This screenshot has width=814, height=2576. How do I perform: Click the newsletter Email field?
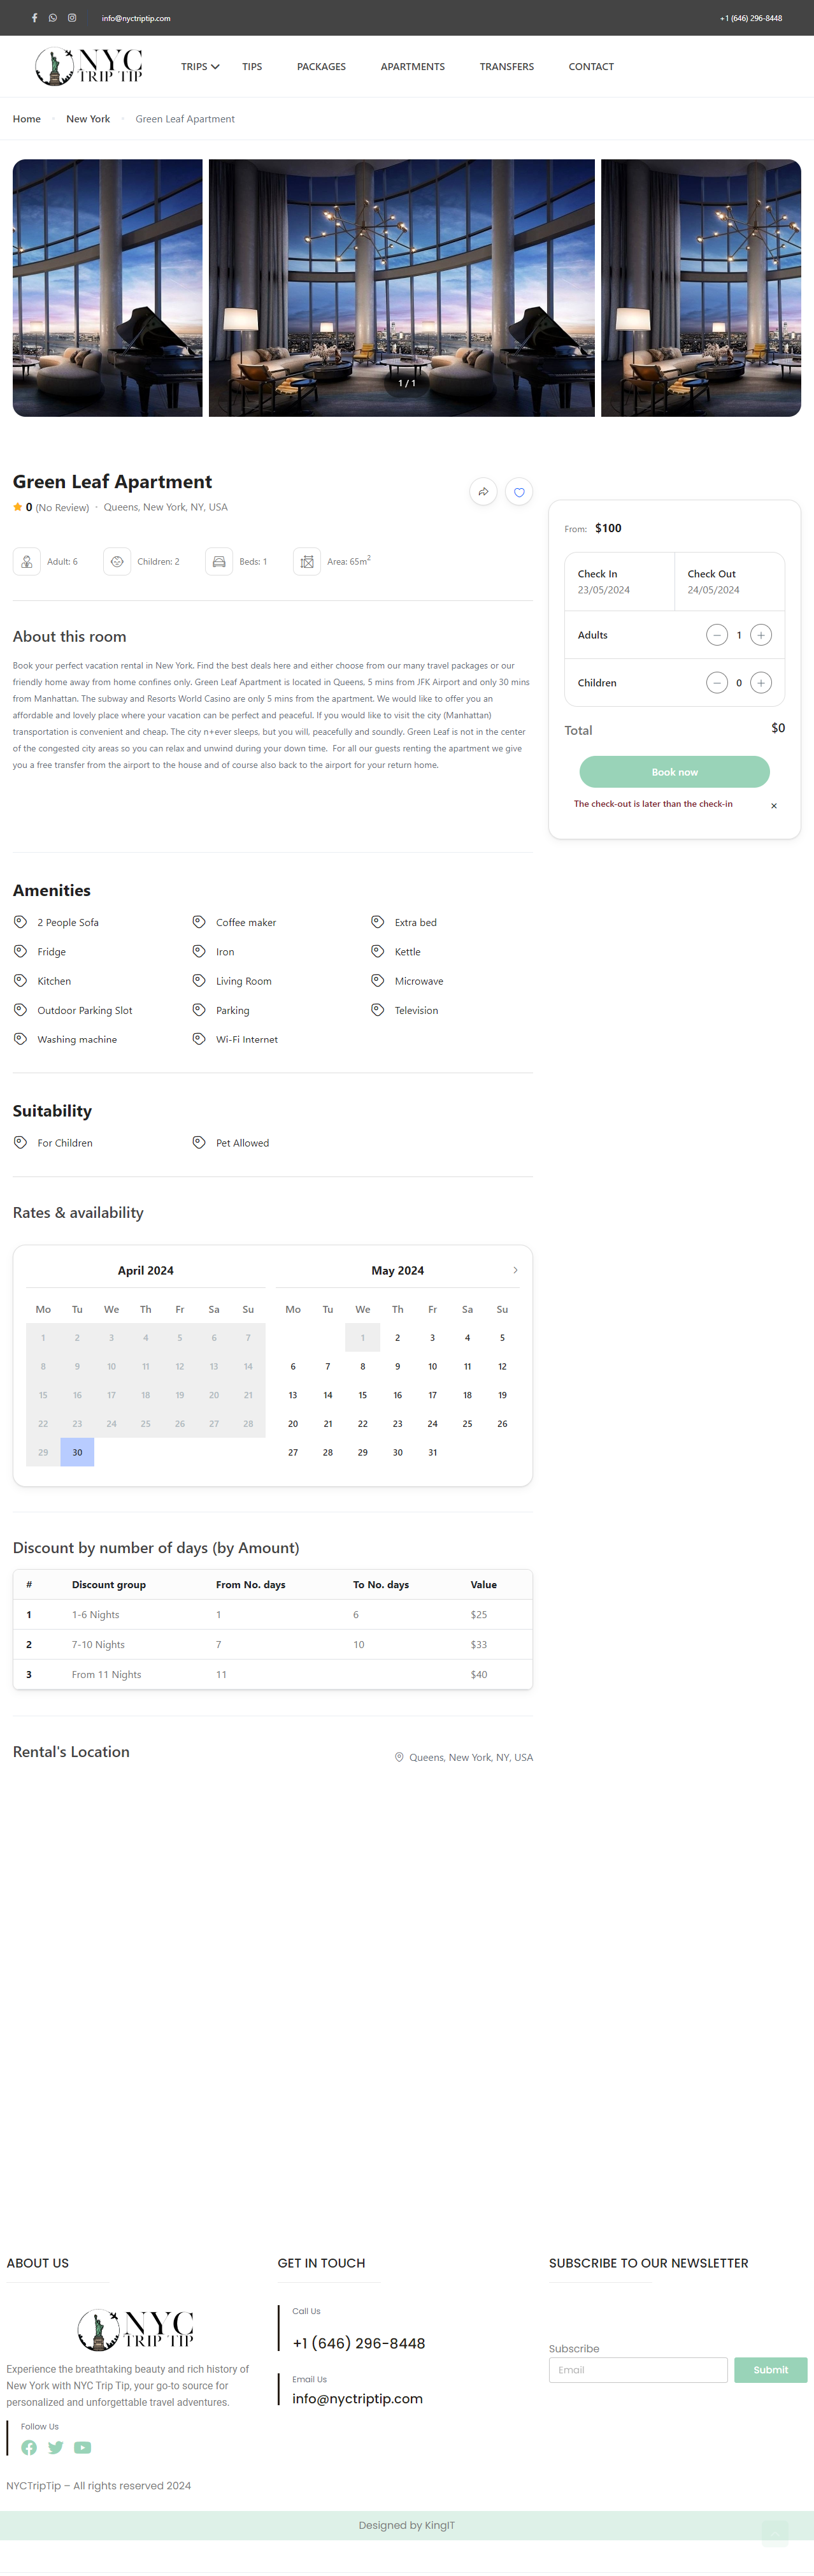(638, 2370)
